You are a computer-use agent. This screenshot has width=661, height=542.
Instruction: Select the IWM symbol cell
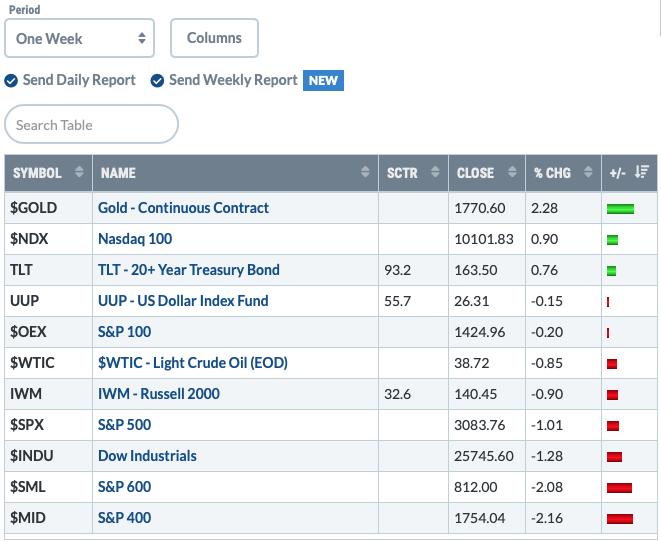point(48,394)
